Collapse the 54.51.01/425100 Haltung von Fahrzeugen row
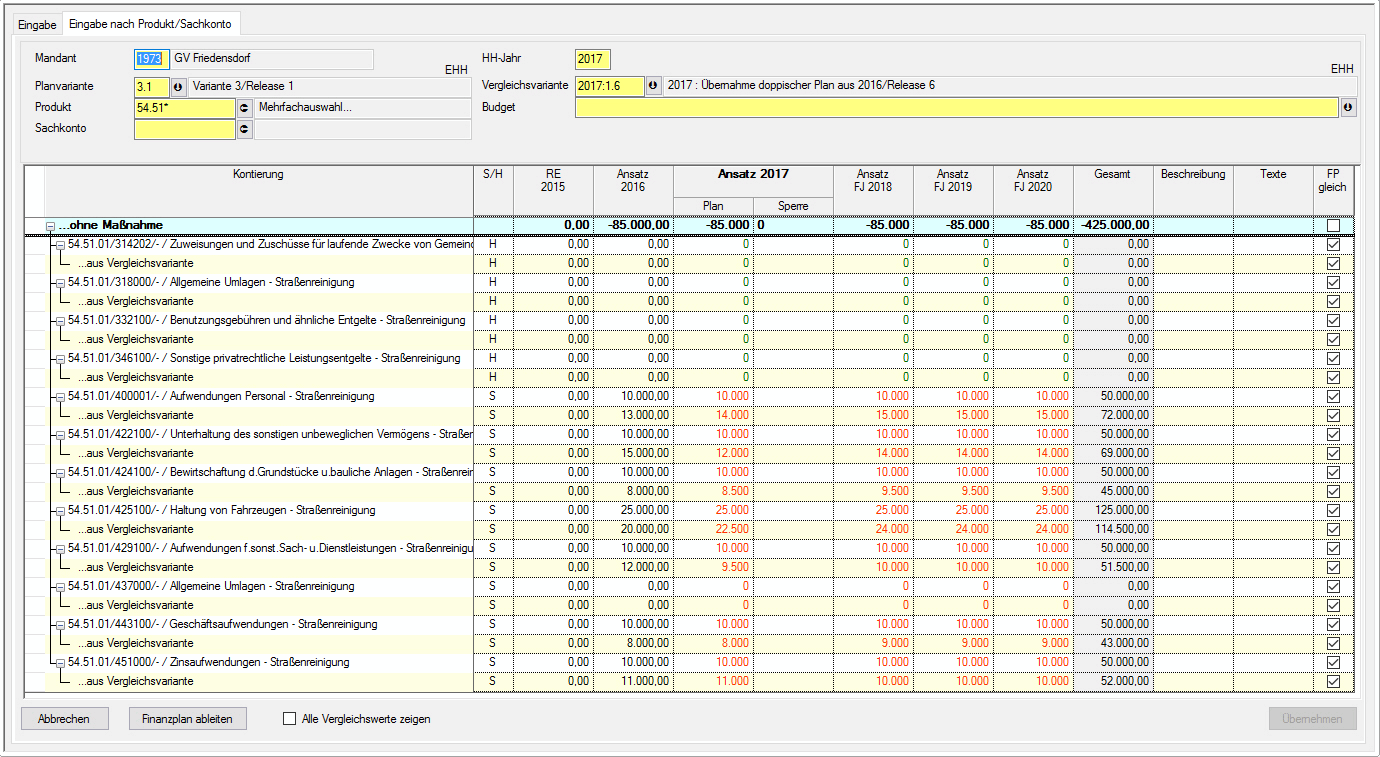The width and height of the screenshot is (1380, 757). coord(60,511)
